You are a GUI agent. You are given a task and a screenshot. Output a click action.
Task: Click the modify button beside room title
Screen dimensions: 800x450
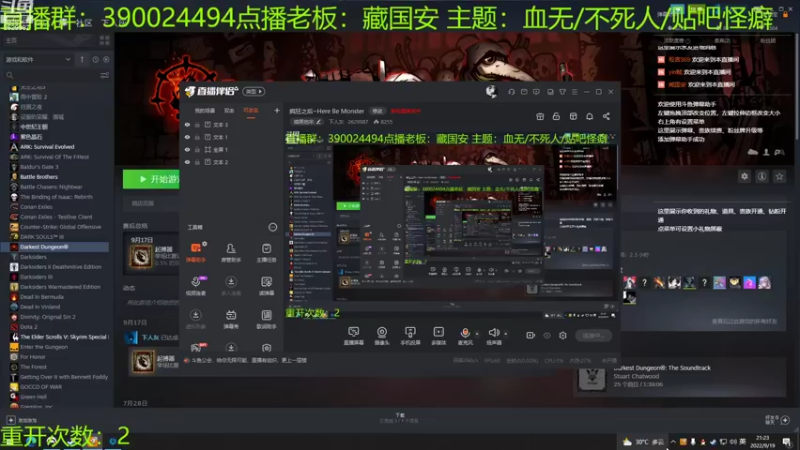click(x=377, y=111)
